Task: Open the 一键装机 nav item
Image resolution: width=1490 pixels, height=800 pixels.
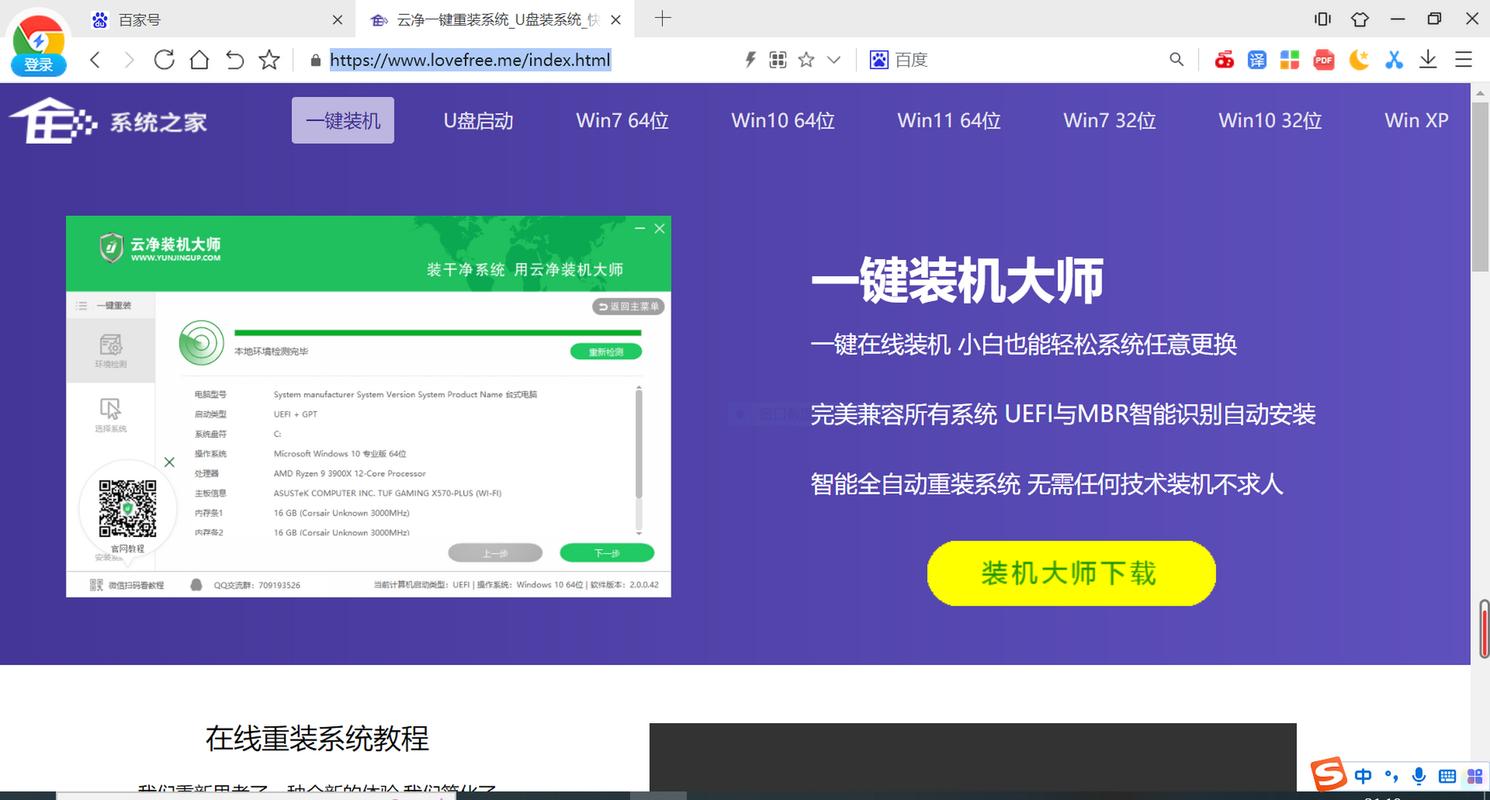Action: point(343,120)
